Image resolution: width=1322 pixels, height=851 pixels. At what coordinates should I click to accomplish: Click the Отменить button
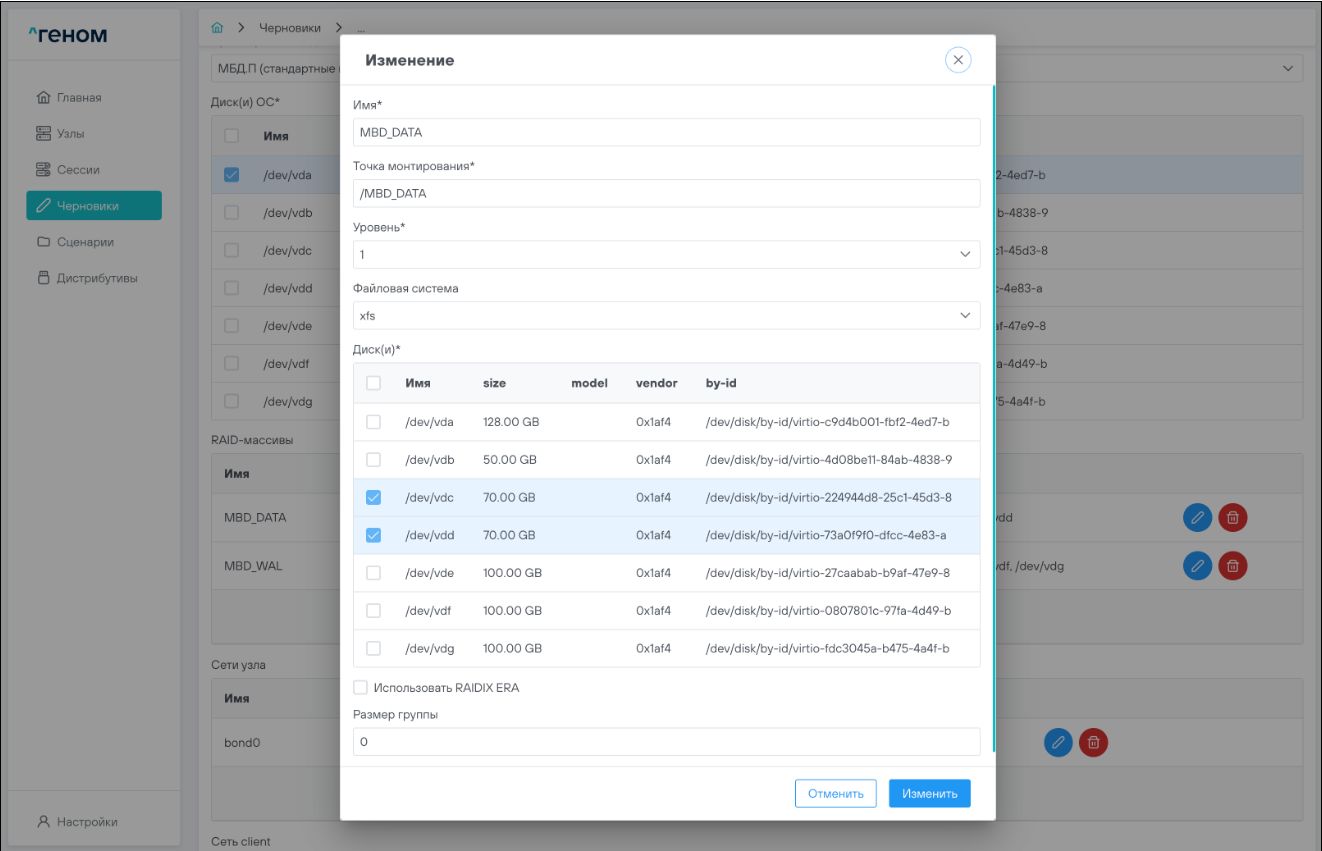pyautogui.click(x=835, y=793)
